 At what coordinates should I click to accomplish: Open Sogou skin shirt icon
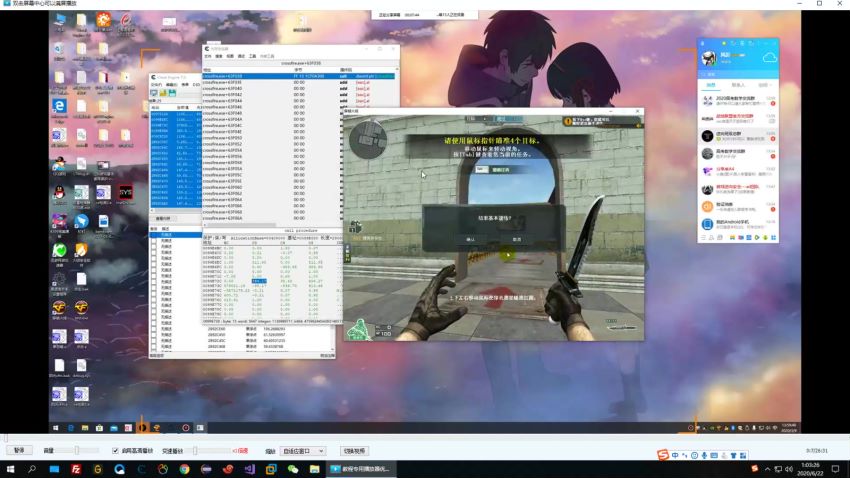(x=733, y=455)
